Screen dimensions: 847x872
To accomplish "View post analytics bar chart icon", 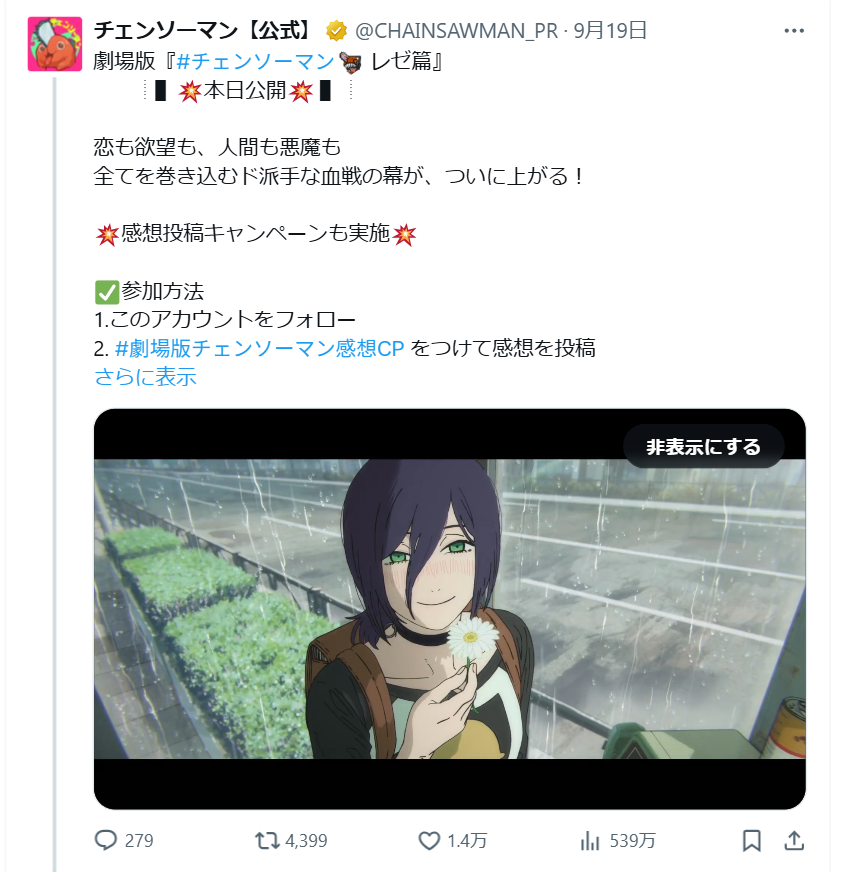I will coord(590,840).
